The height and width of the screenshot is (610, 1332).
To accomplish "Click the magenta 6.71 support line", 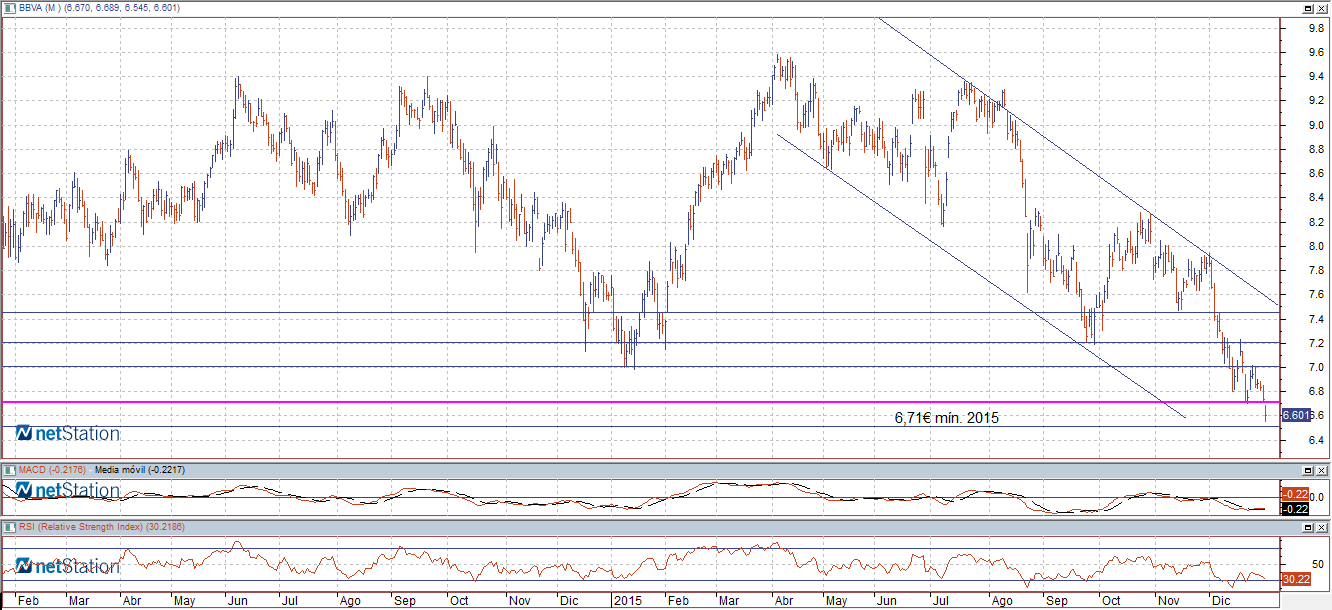I will pos(640,402).
